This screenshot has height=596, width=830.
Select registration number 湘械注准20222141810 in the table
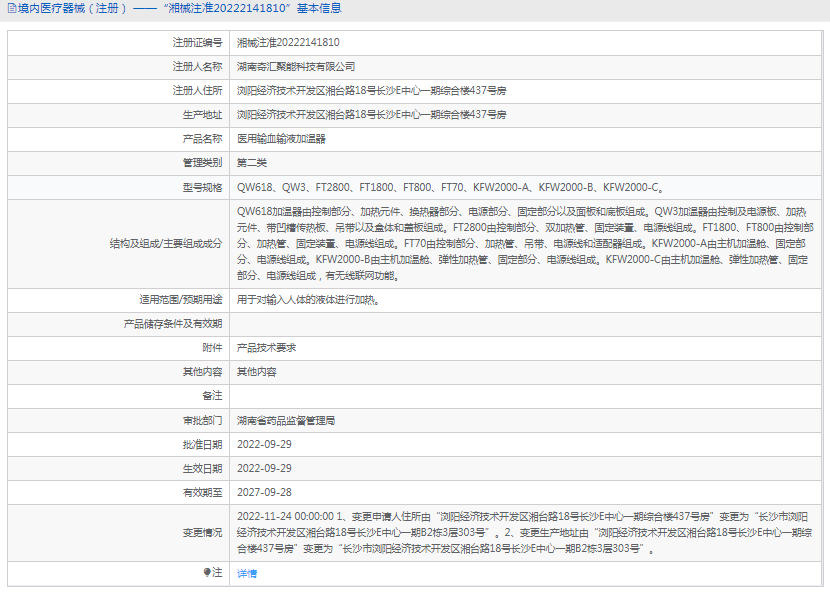(288, 43)
